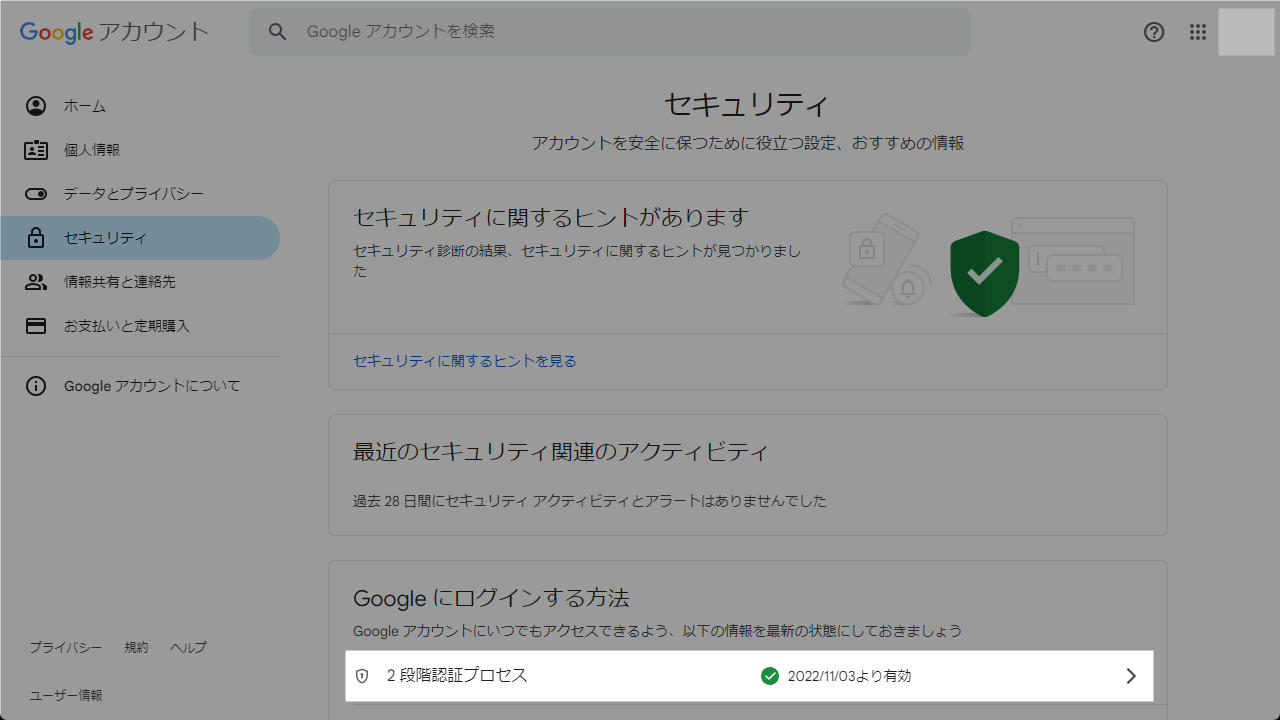Open データとプライバシー section
Viewport: 1280px width, 720px height.
(140, 194)
